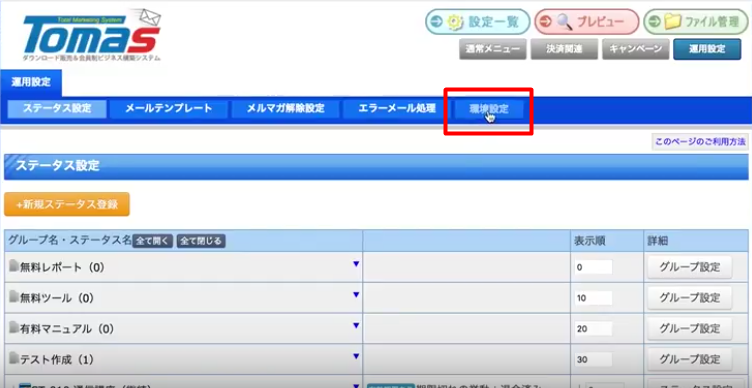
Task: Click the 運用設定 tab
Action: click(31, 82)
